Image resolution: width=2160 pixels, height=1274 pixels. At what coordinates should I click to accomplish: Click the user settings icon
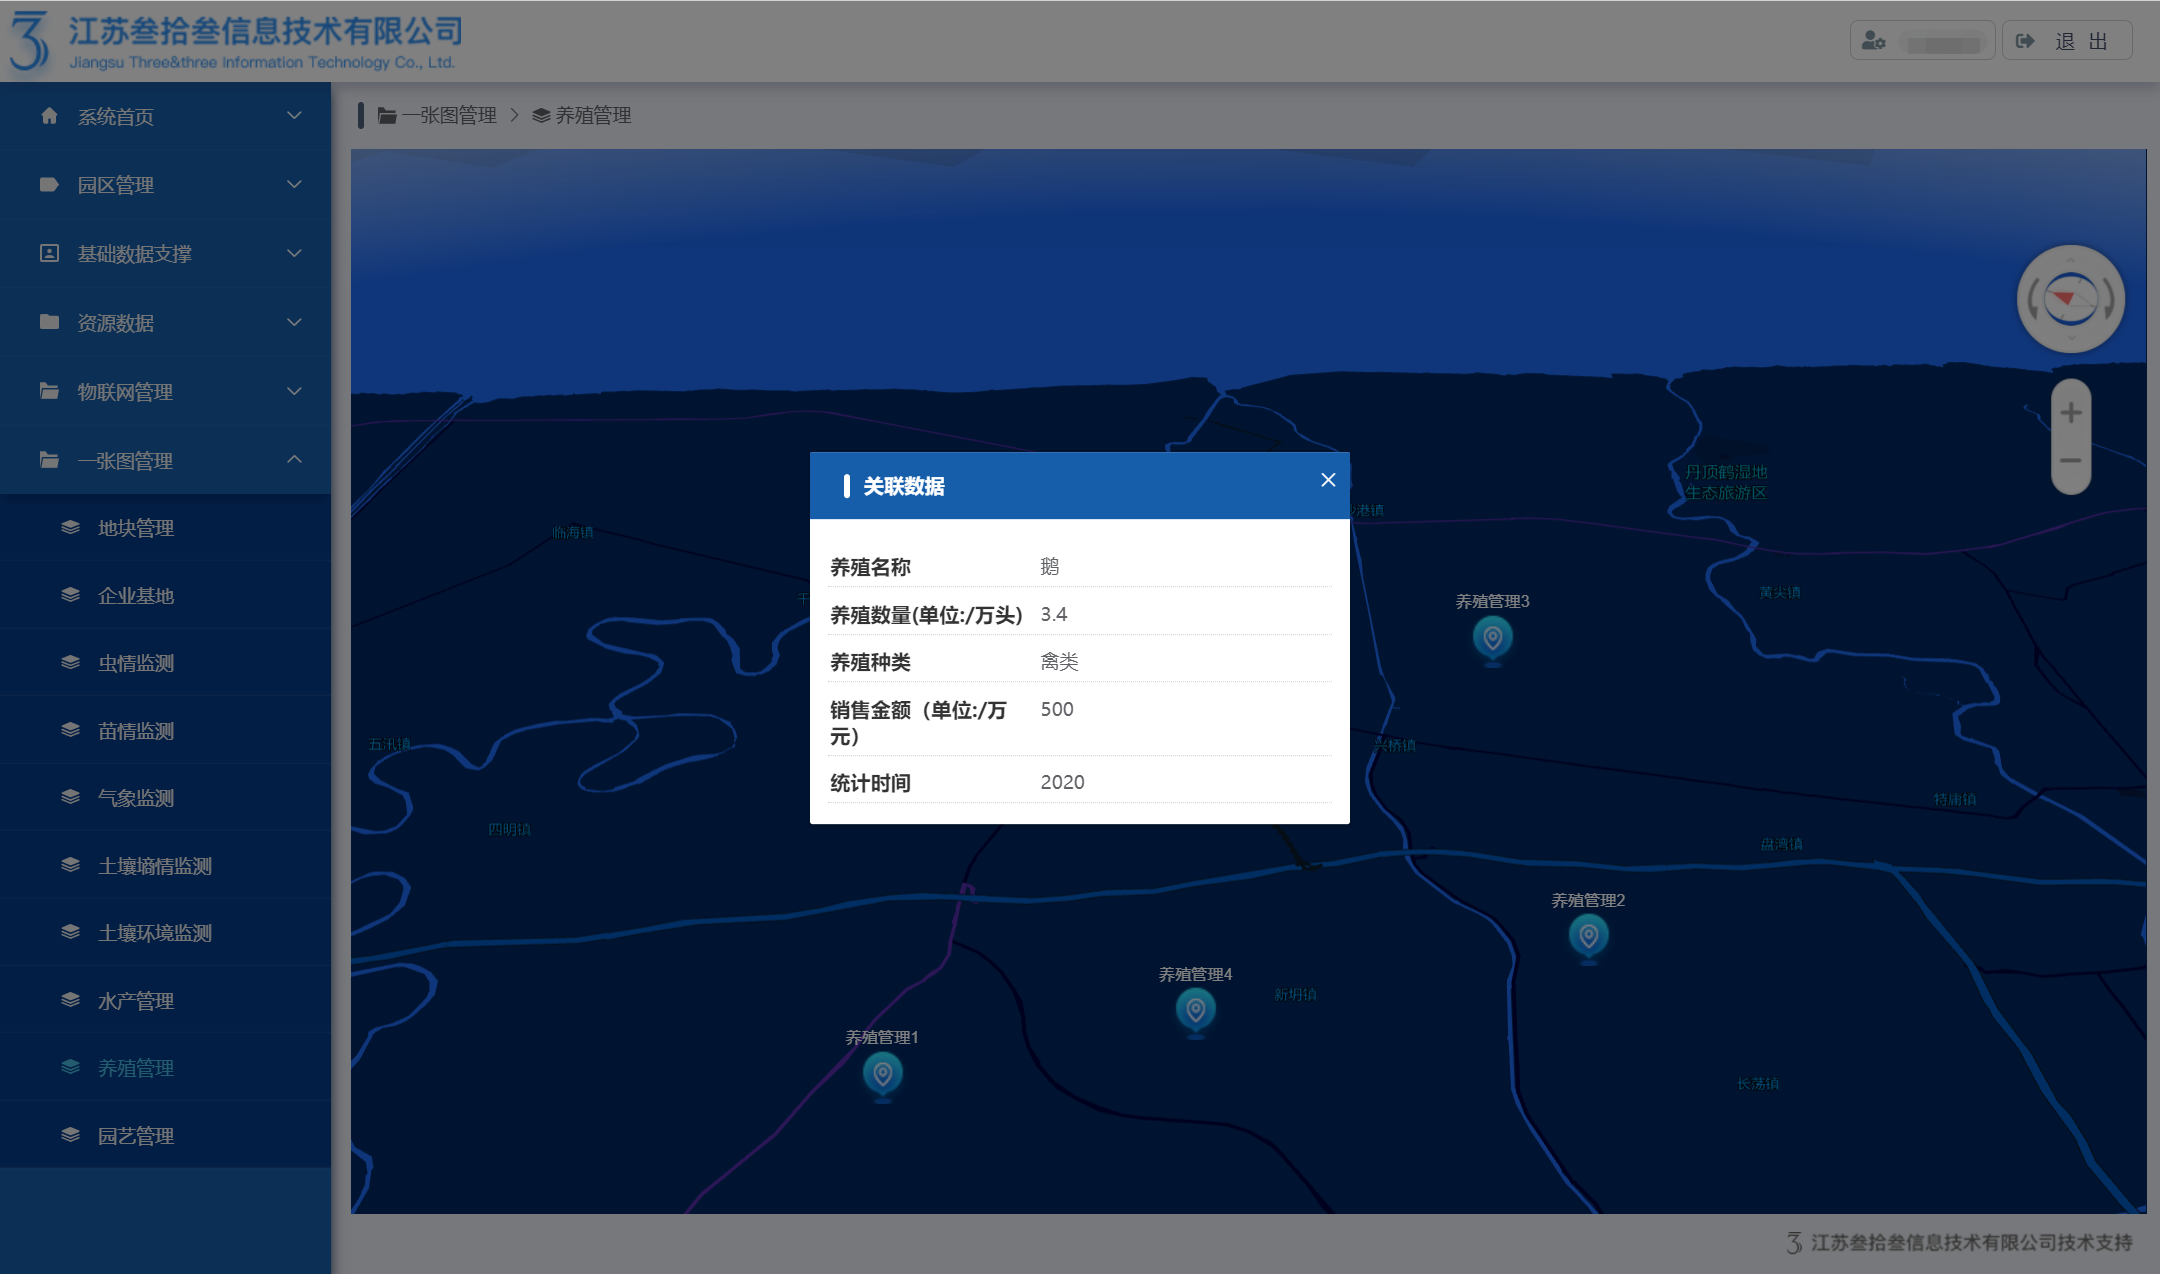click(1873, 42)
